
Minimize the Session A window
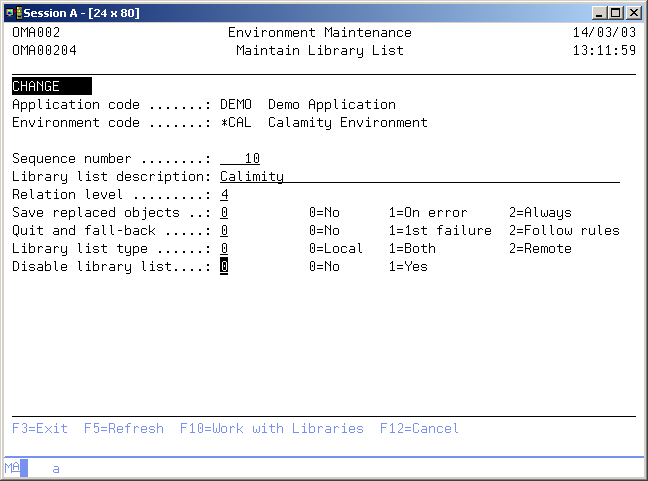(x=600, y=12)
